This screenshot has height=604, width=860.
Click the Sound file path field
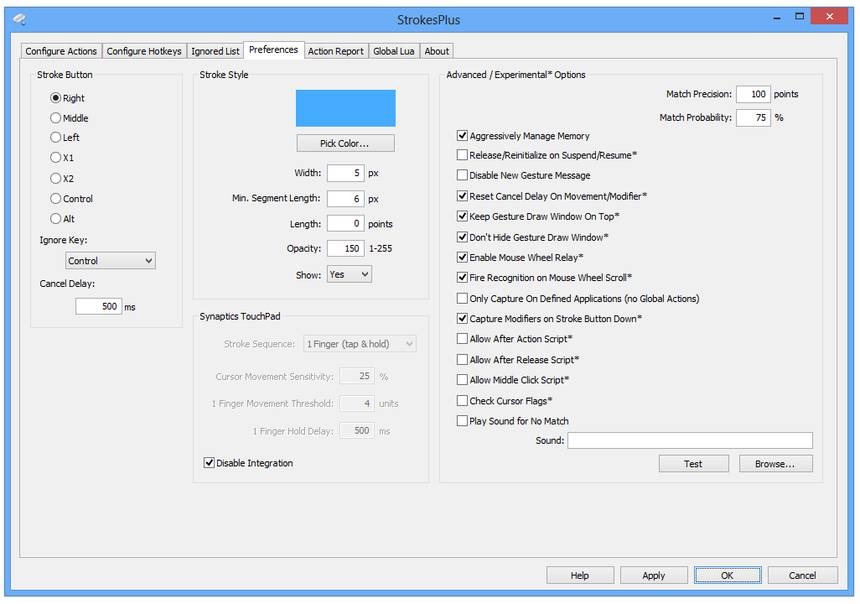[690, 441]
